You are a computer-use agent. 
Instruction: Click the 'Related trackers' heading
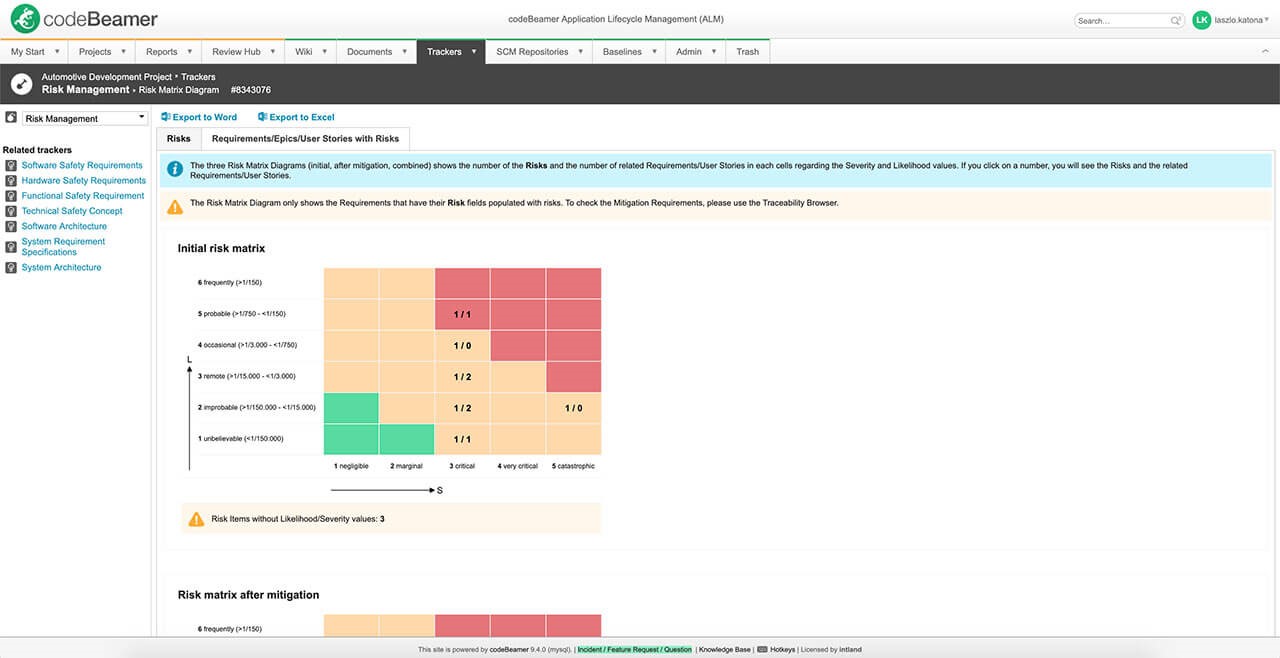click(37, 150)
